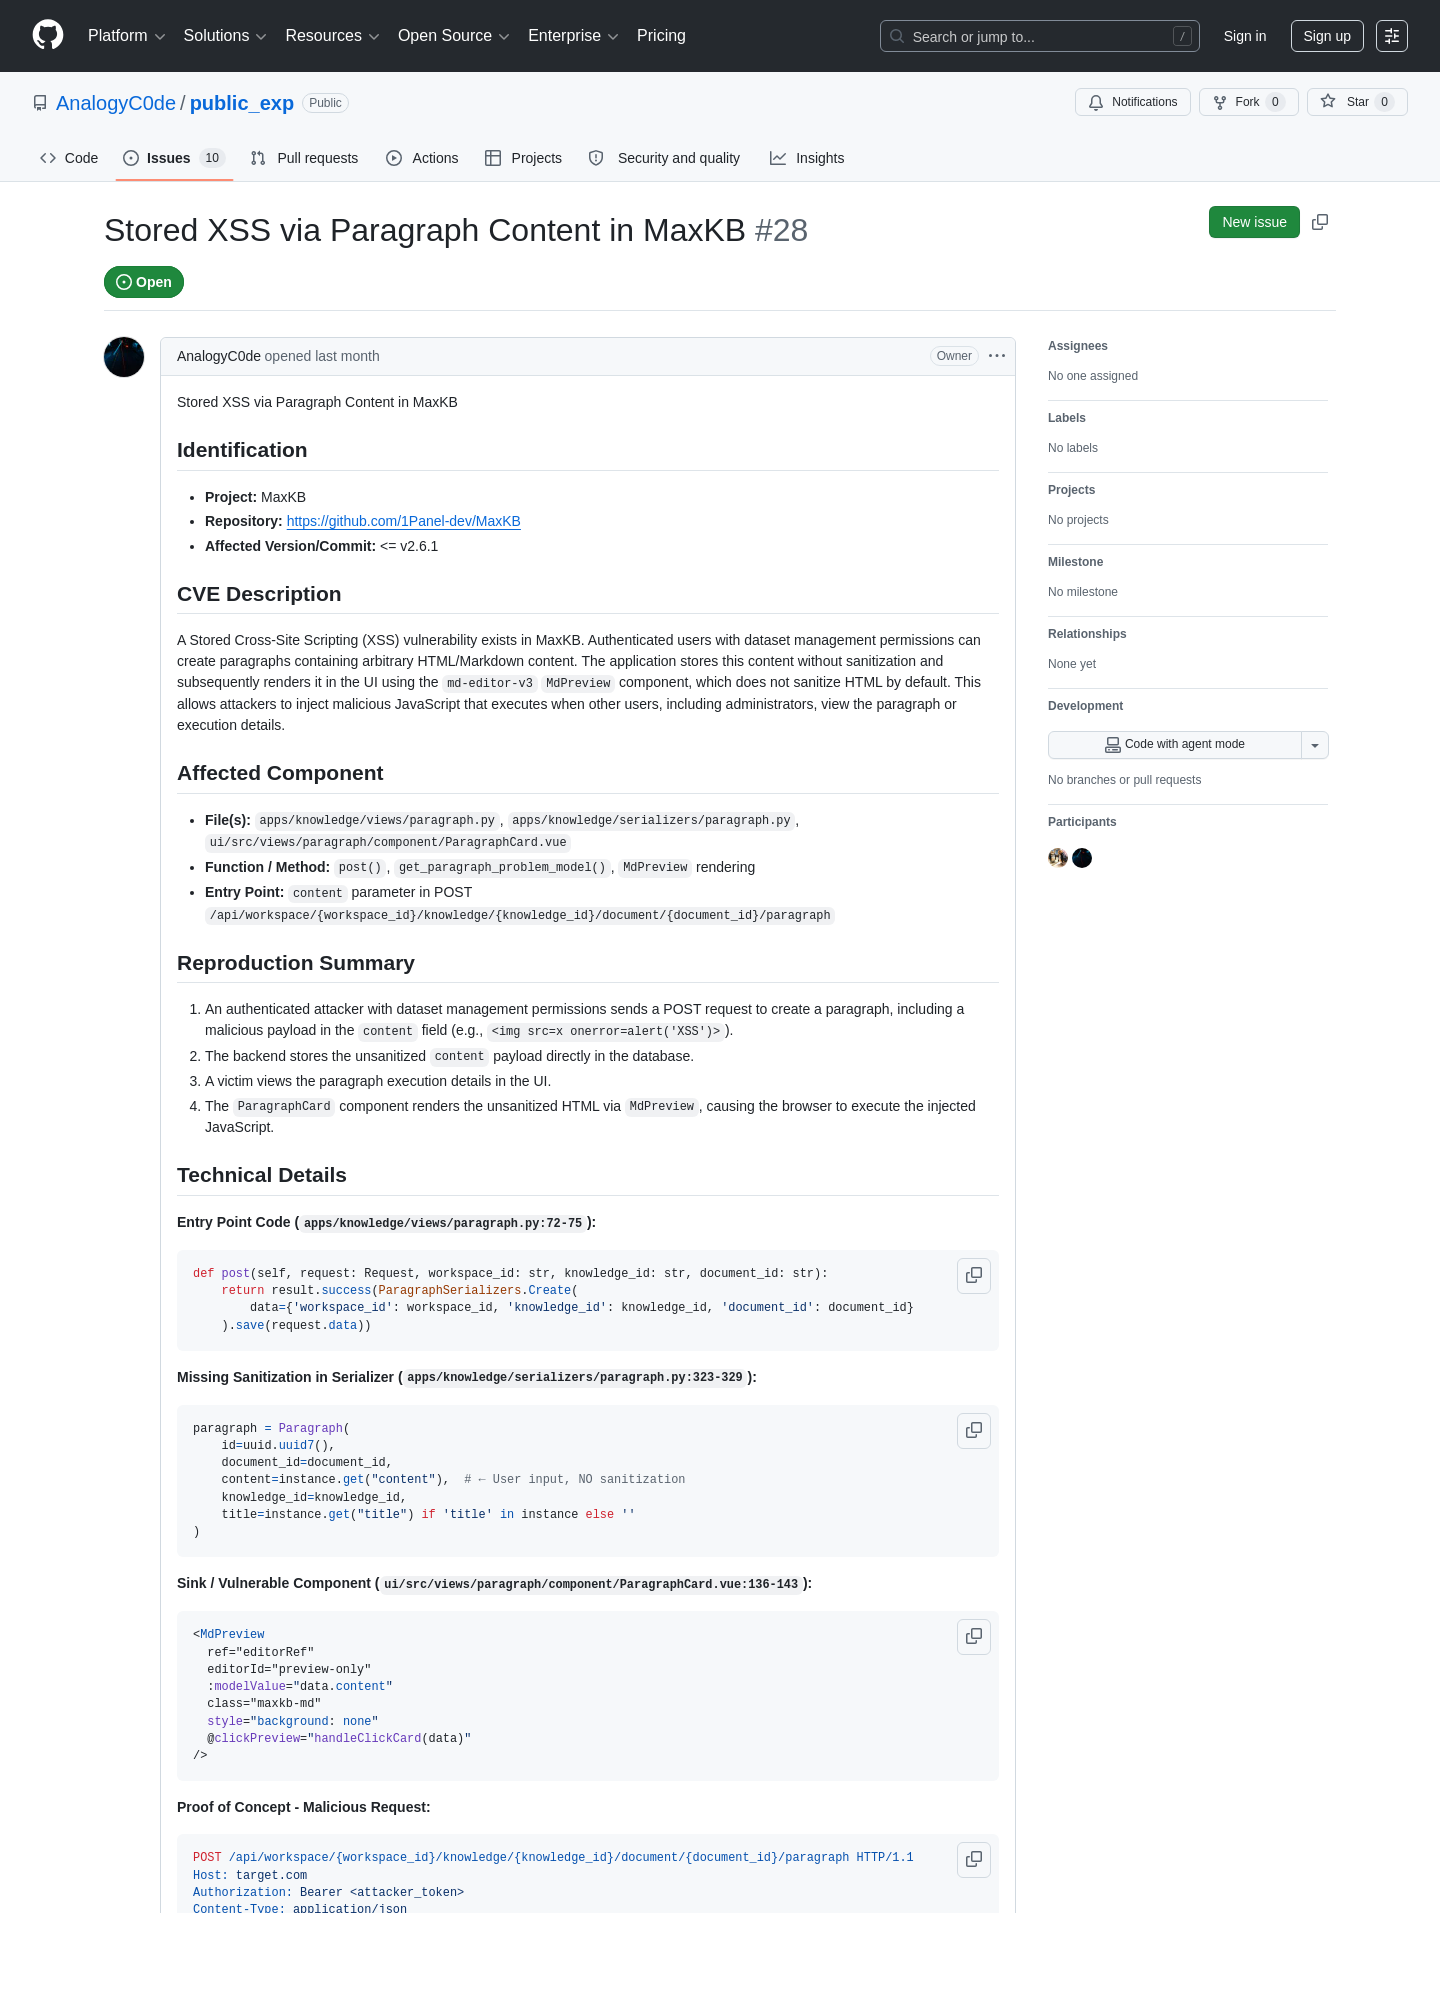Screen dimensions: 1440x2000
Task: Open the Security and quality tab
Action: [665, 158]
